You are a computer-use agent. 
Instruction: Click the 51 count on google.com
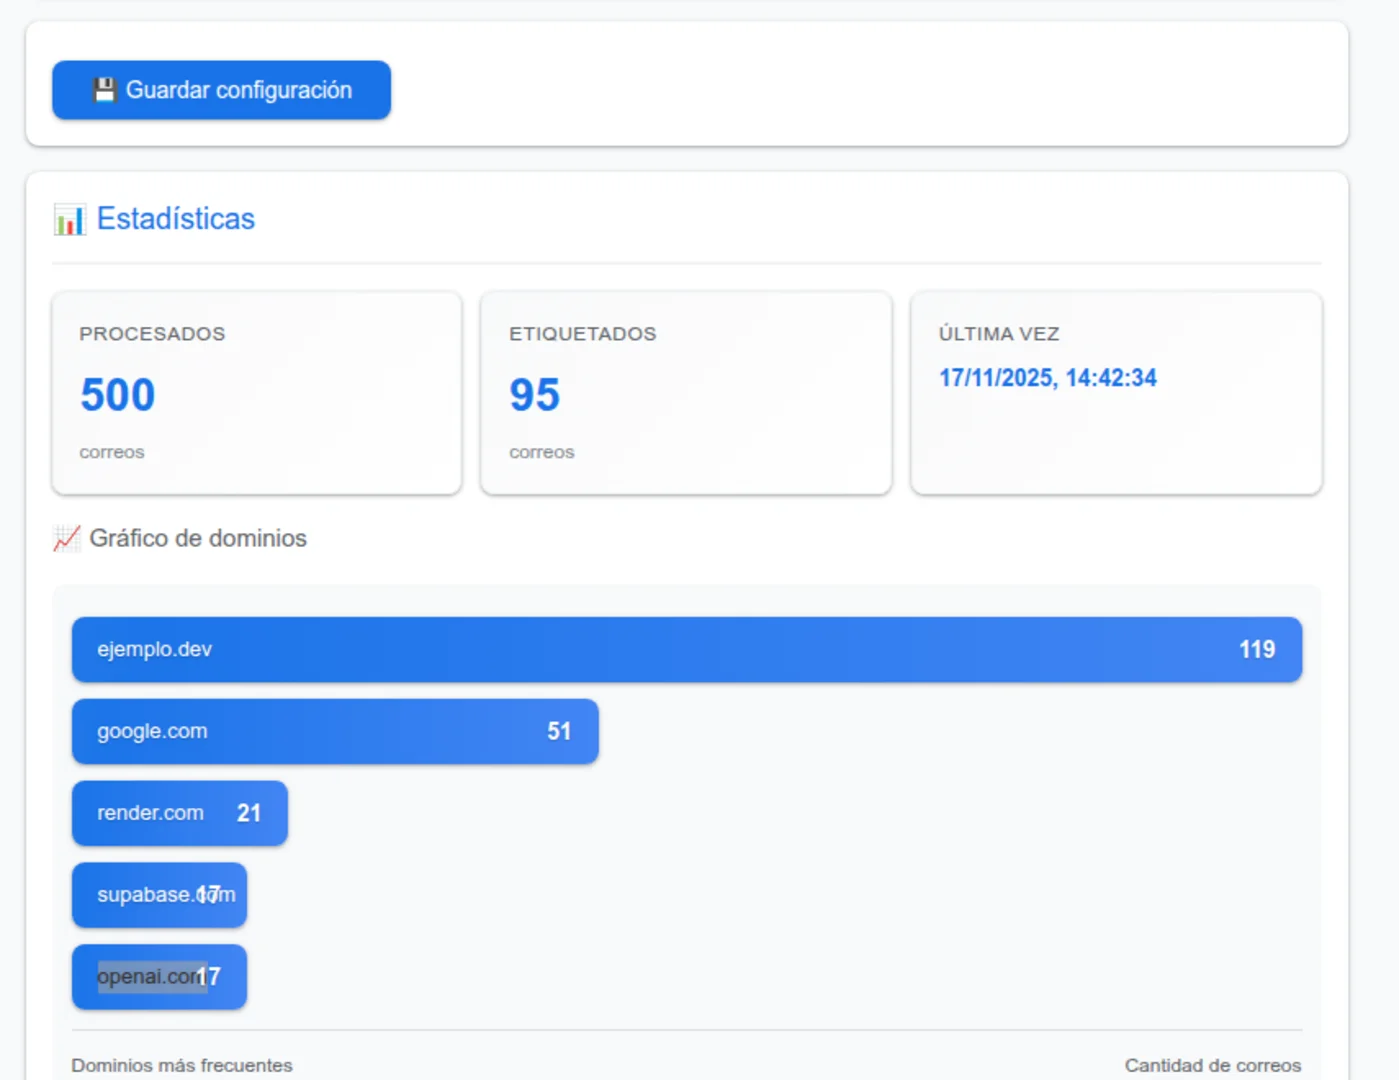pyautogui.click(x=559, y=732)
